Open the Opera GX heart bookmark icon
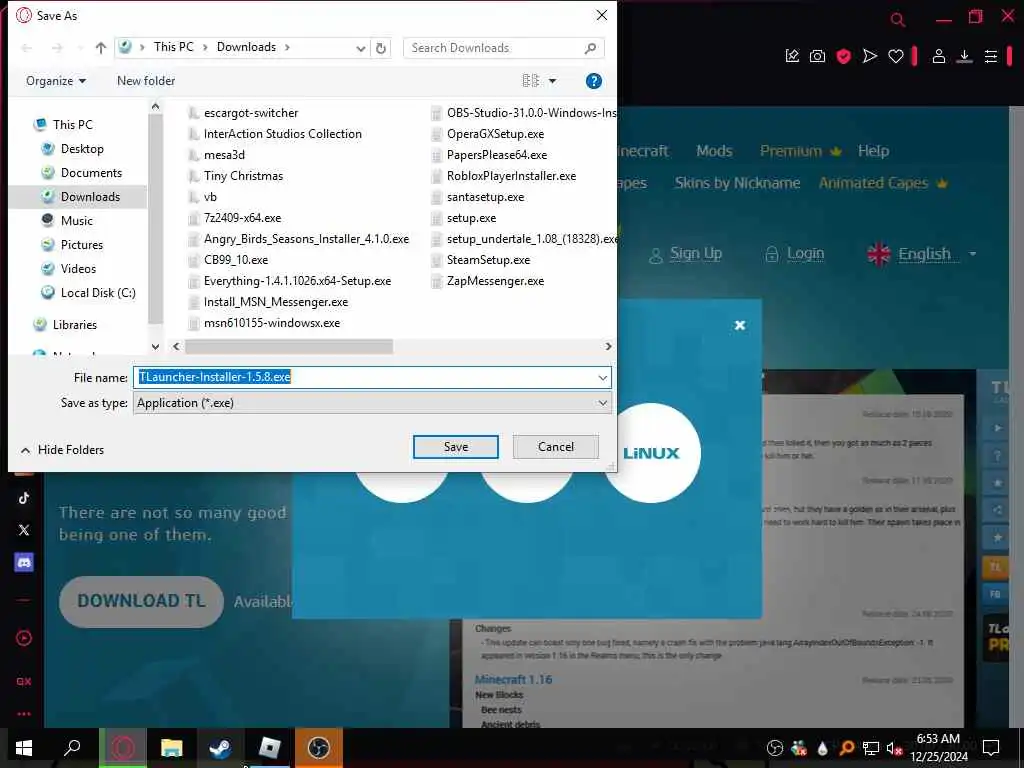The width and height of the screenshot is (1024, 768). pyautogui.click(x=895, y=57)
